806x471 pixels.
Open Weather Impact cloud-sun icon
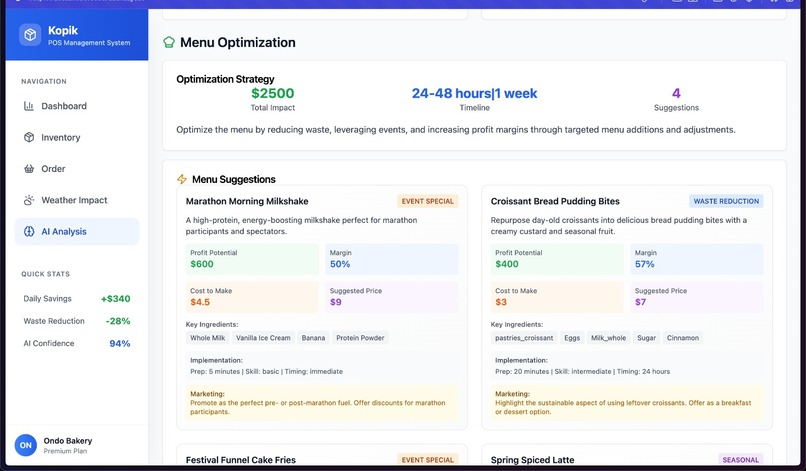tap(29, 200)
